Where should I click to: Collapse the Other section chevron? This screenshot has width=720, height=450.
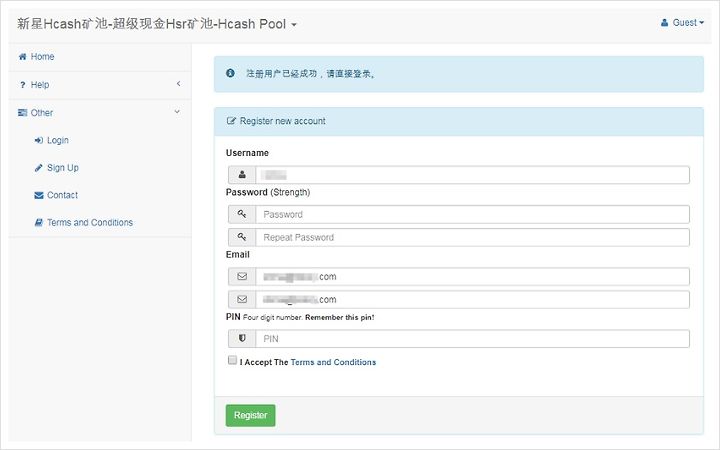pyautogui.click(x=177, y=112)
